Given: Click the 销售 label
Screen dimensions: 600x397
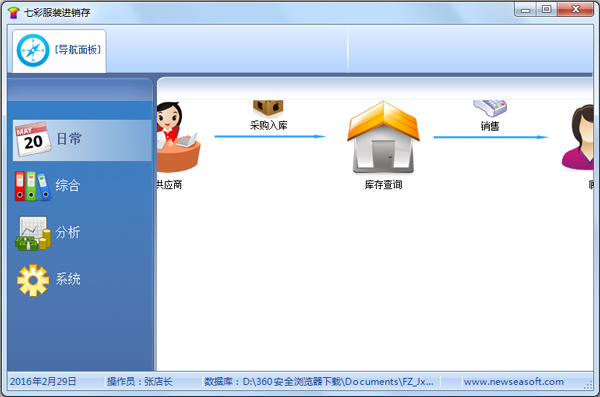Looking at the screenshot, I should [490, 126].
